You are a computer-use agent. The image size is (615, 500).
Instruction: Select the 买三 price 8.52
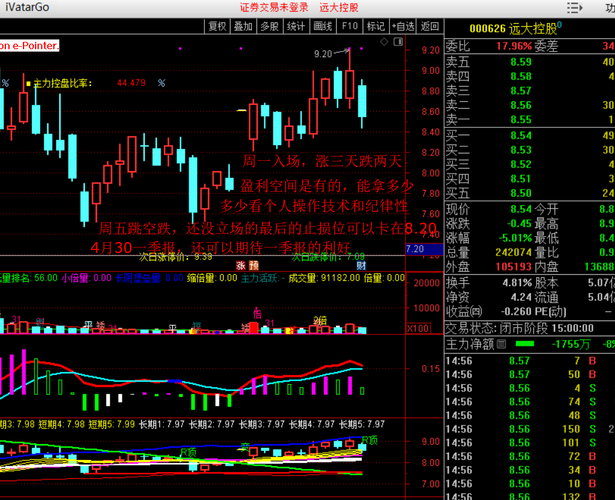[x=521, y=164]
